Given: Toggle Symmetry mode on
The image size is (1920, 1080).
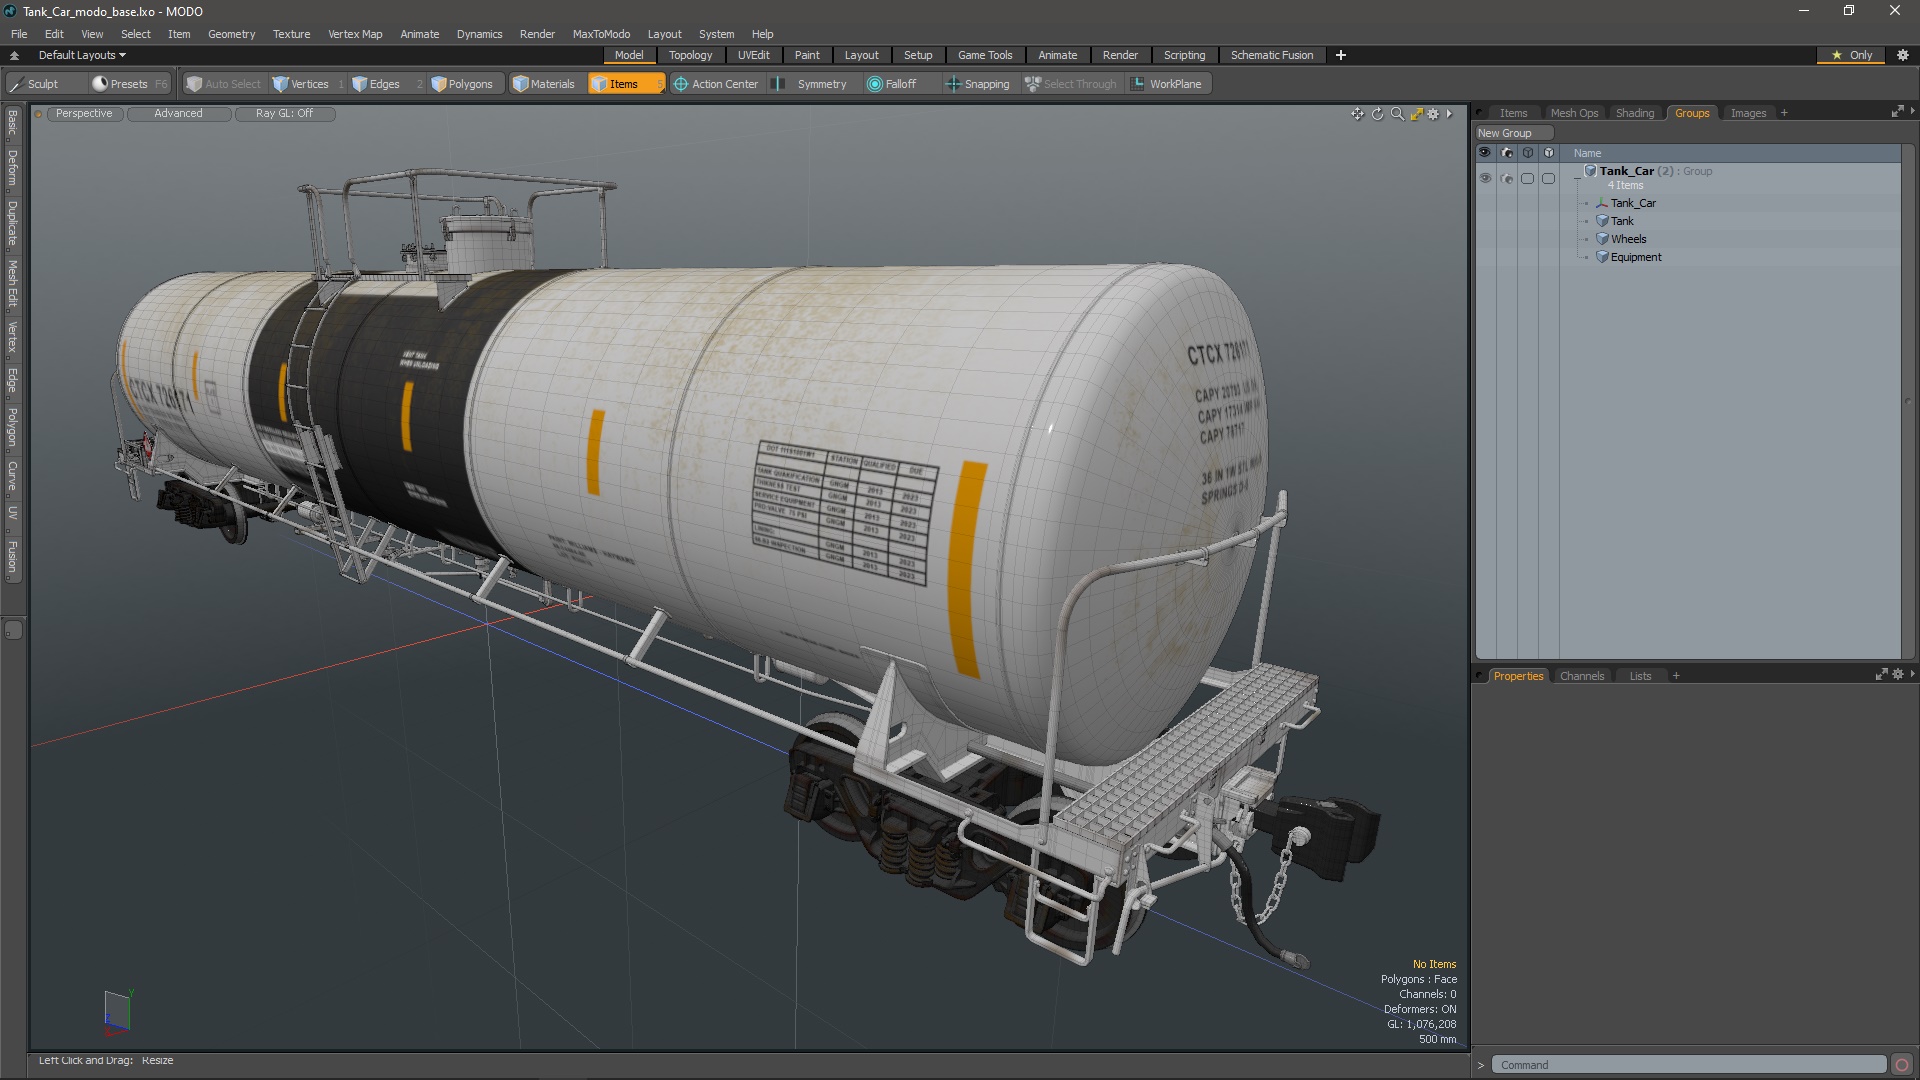Looking at the screenshot, I should (812, 84).
